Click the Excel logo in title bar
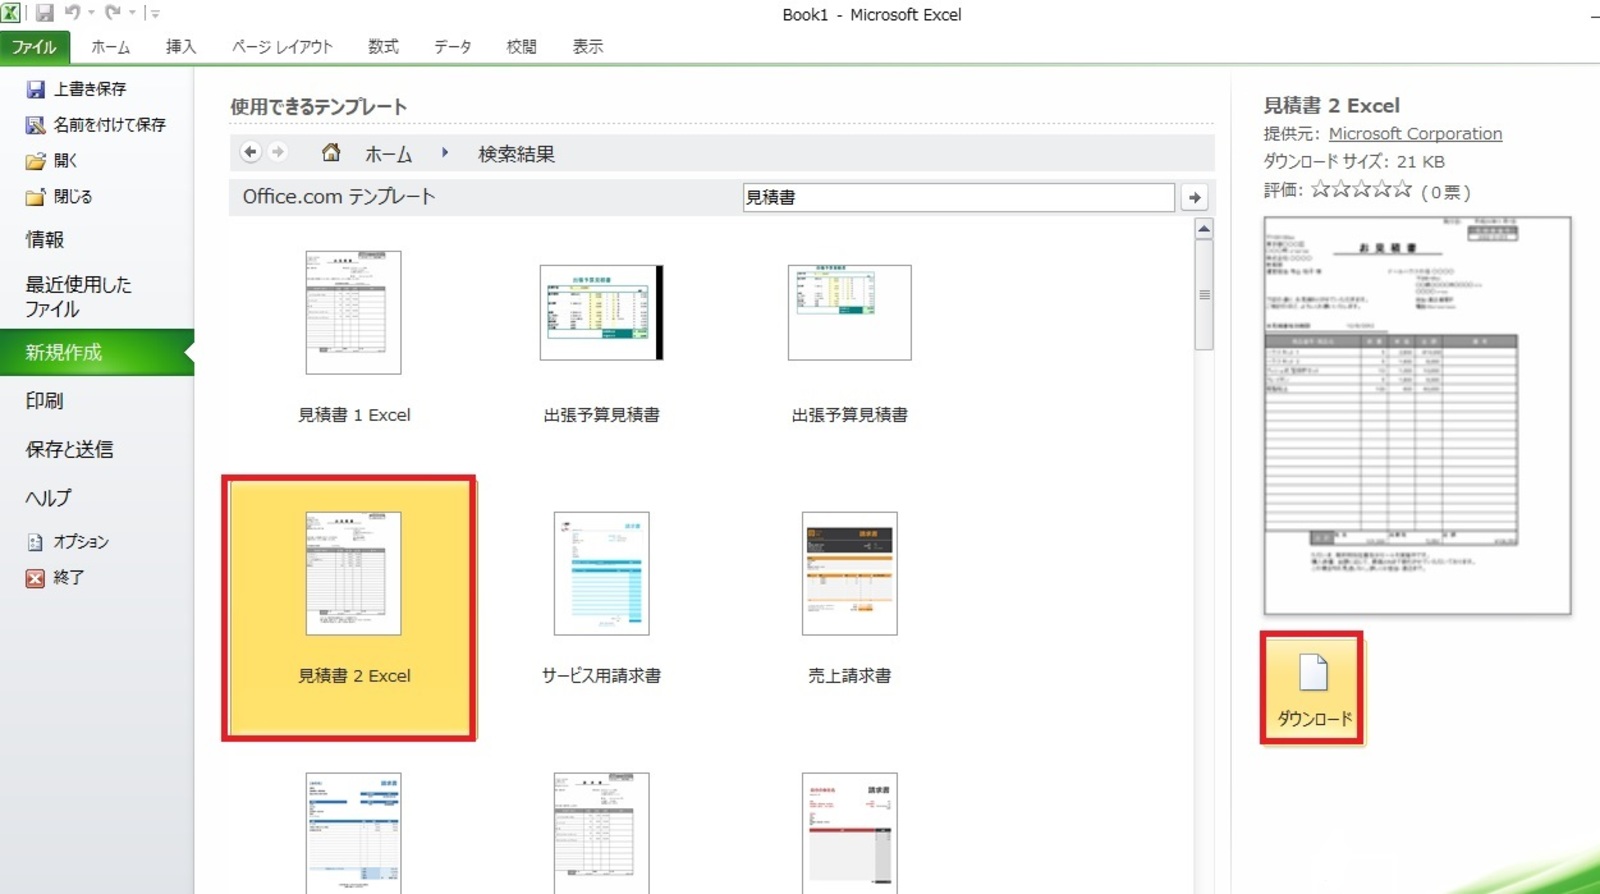Viewport: 1600px width, 894px height. point(10,13)
